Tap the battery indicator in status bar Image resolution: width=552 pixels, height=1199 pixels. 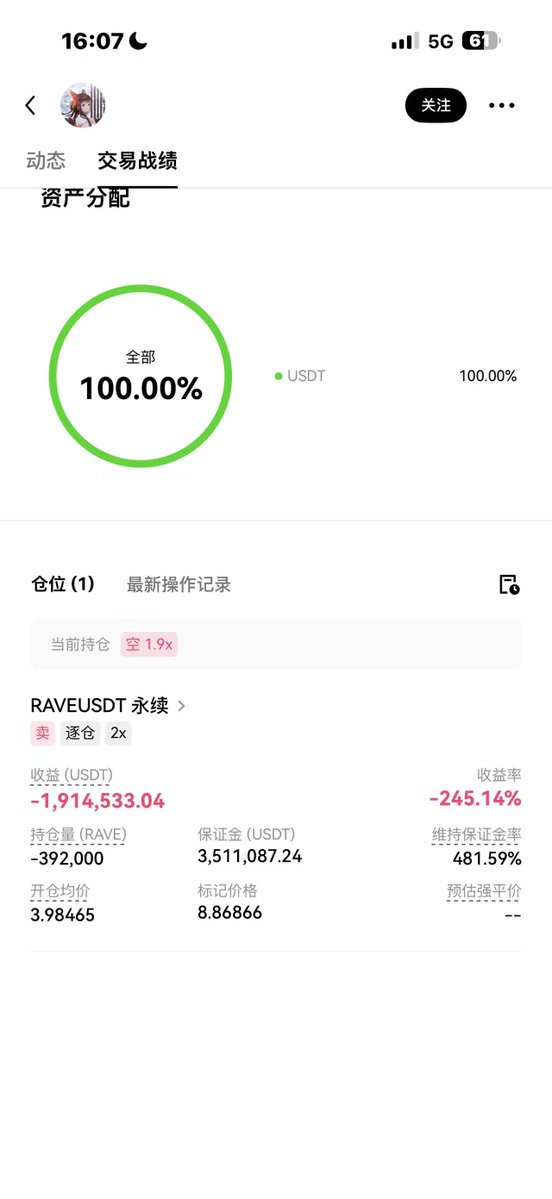pos(481,41)
